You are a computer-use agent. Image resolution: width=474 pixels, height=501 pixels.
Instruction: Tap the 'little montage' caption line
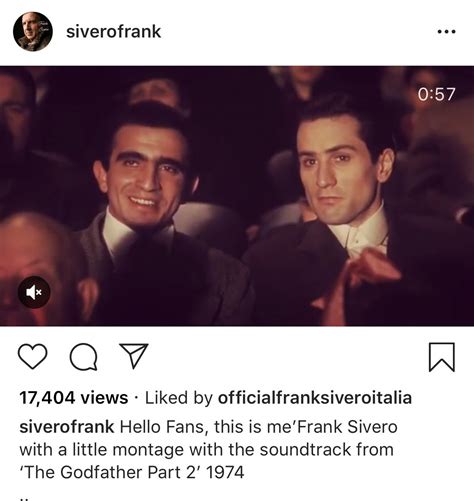pos(207,450)
